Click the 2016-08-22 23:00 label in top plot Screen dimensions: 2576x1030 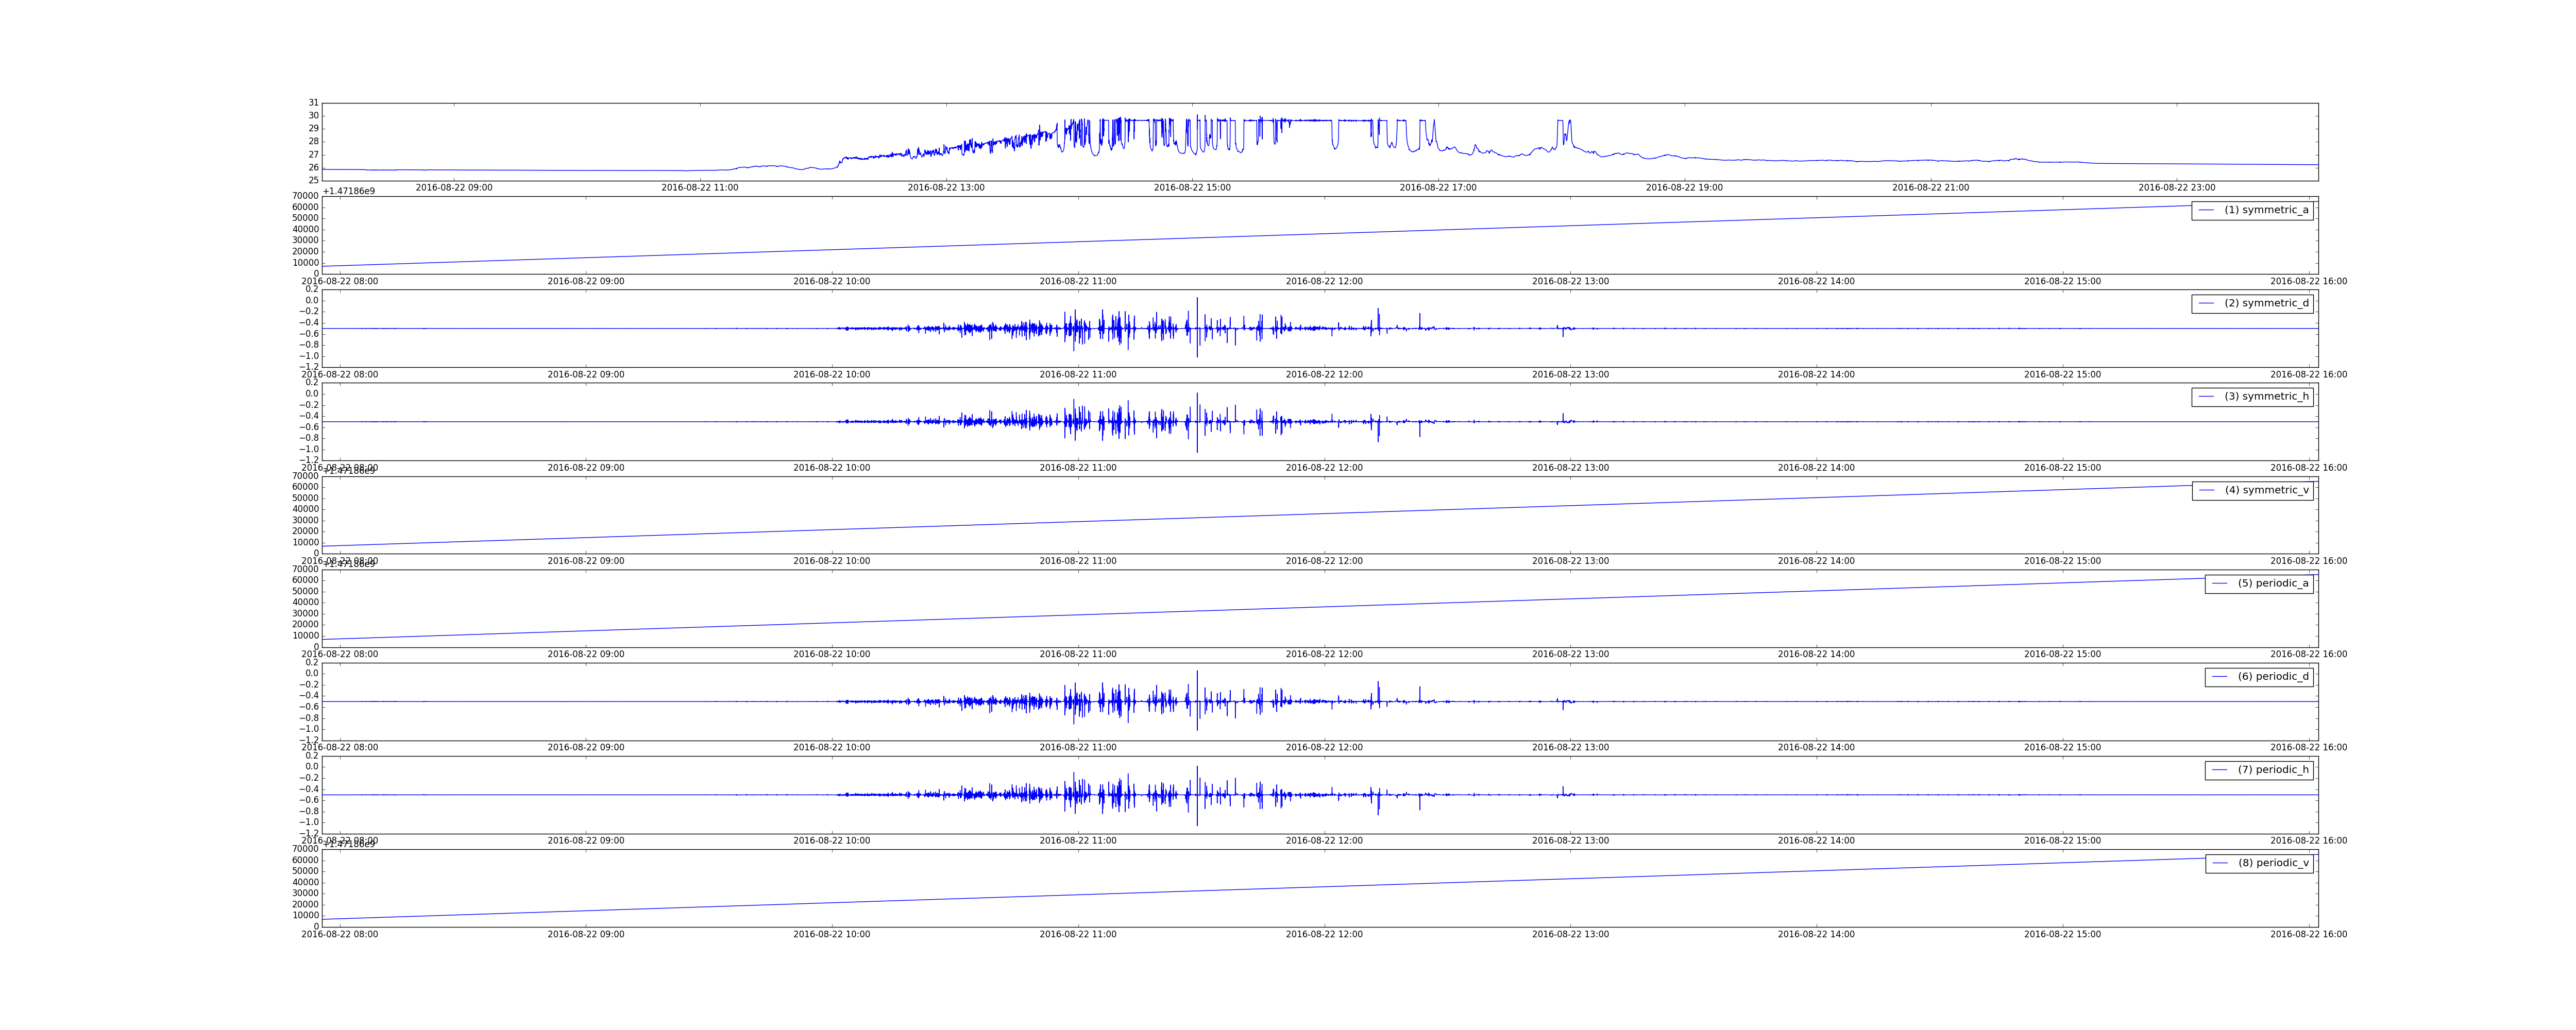click(2176, 188)
